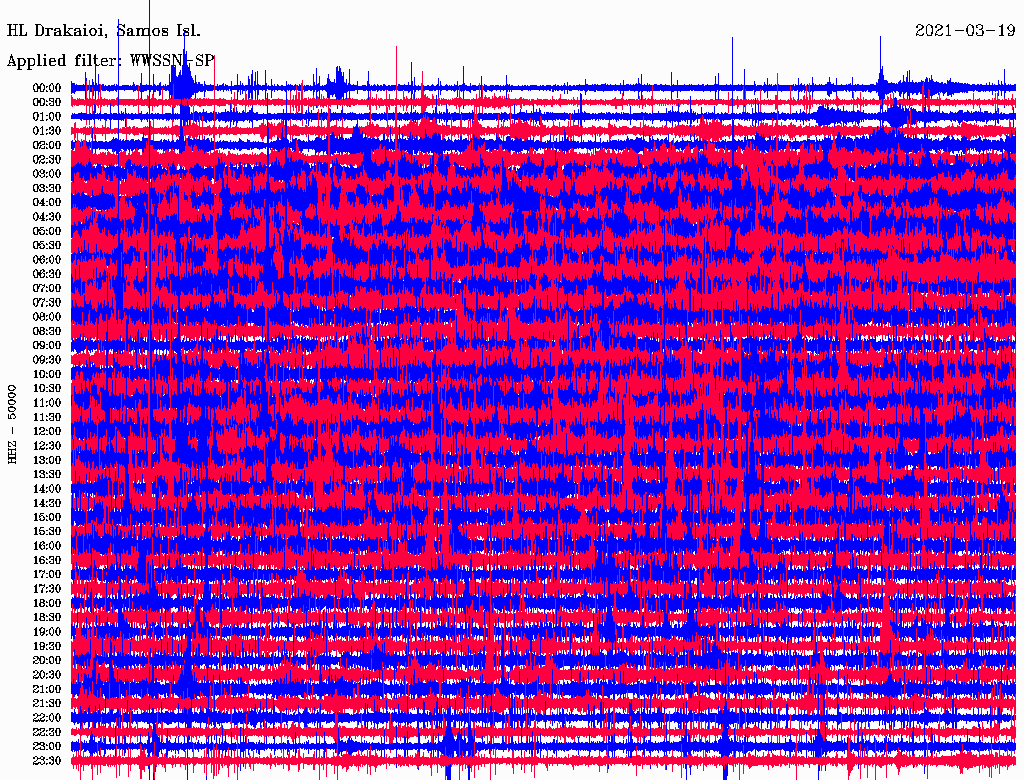The width and height of the screenshot is (1024, 780).
Task: Select the 06:00 time label
Action: pyautogui.click(x=47, y=259)
